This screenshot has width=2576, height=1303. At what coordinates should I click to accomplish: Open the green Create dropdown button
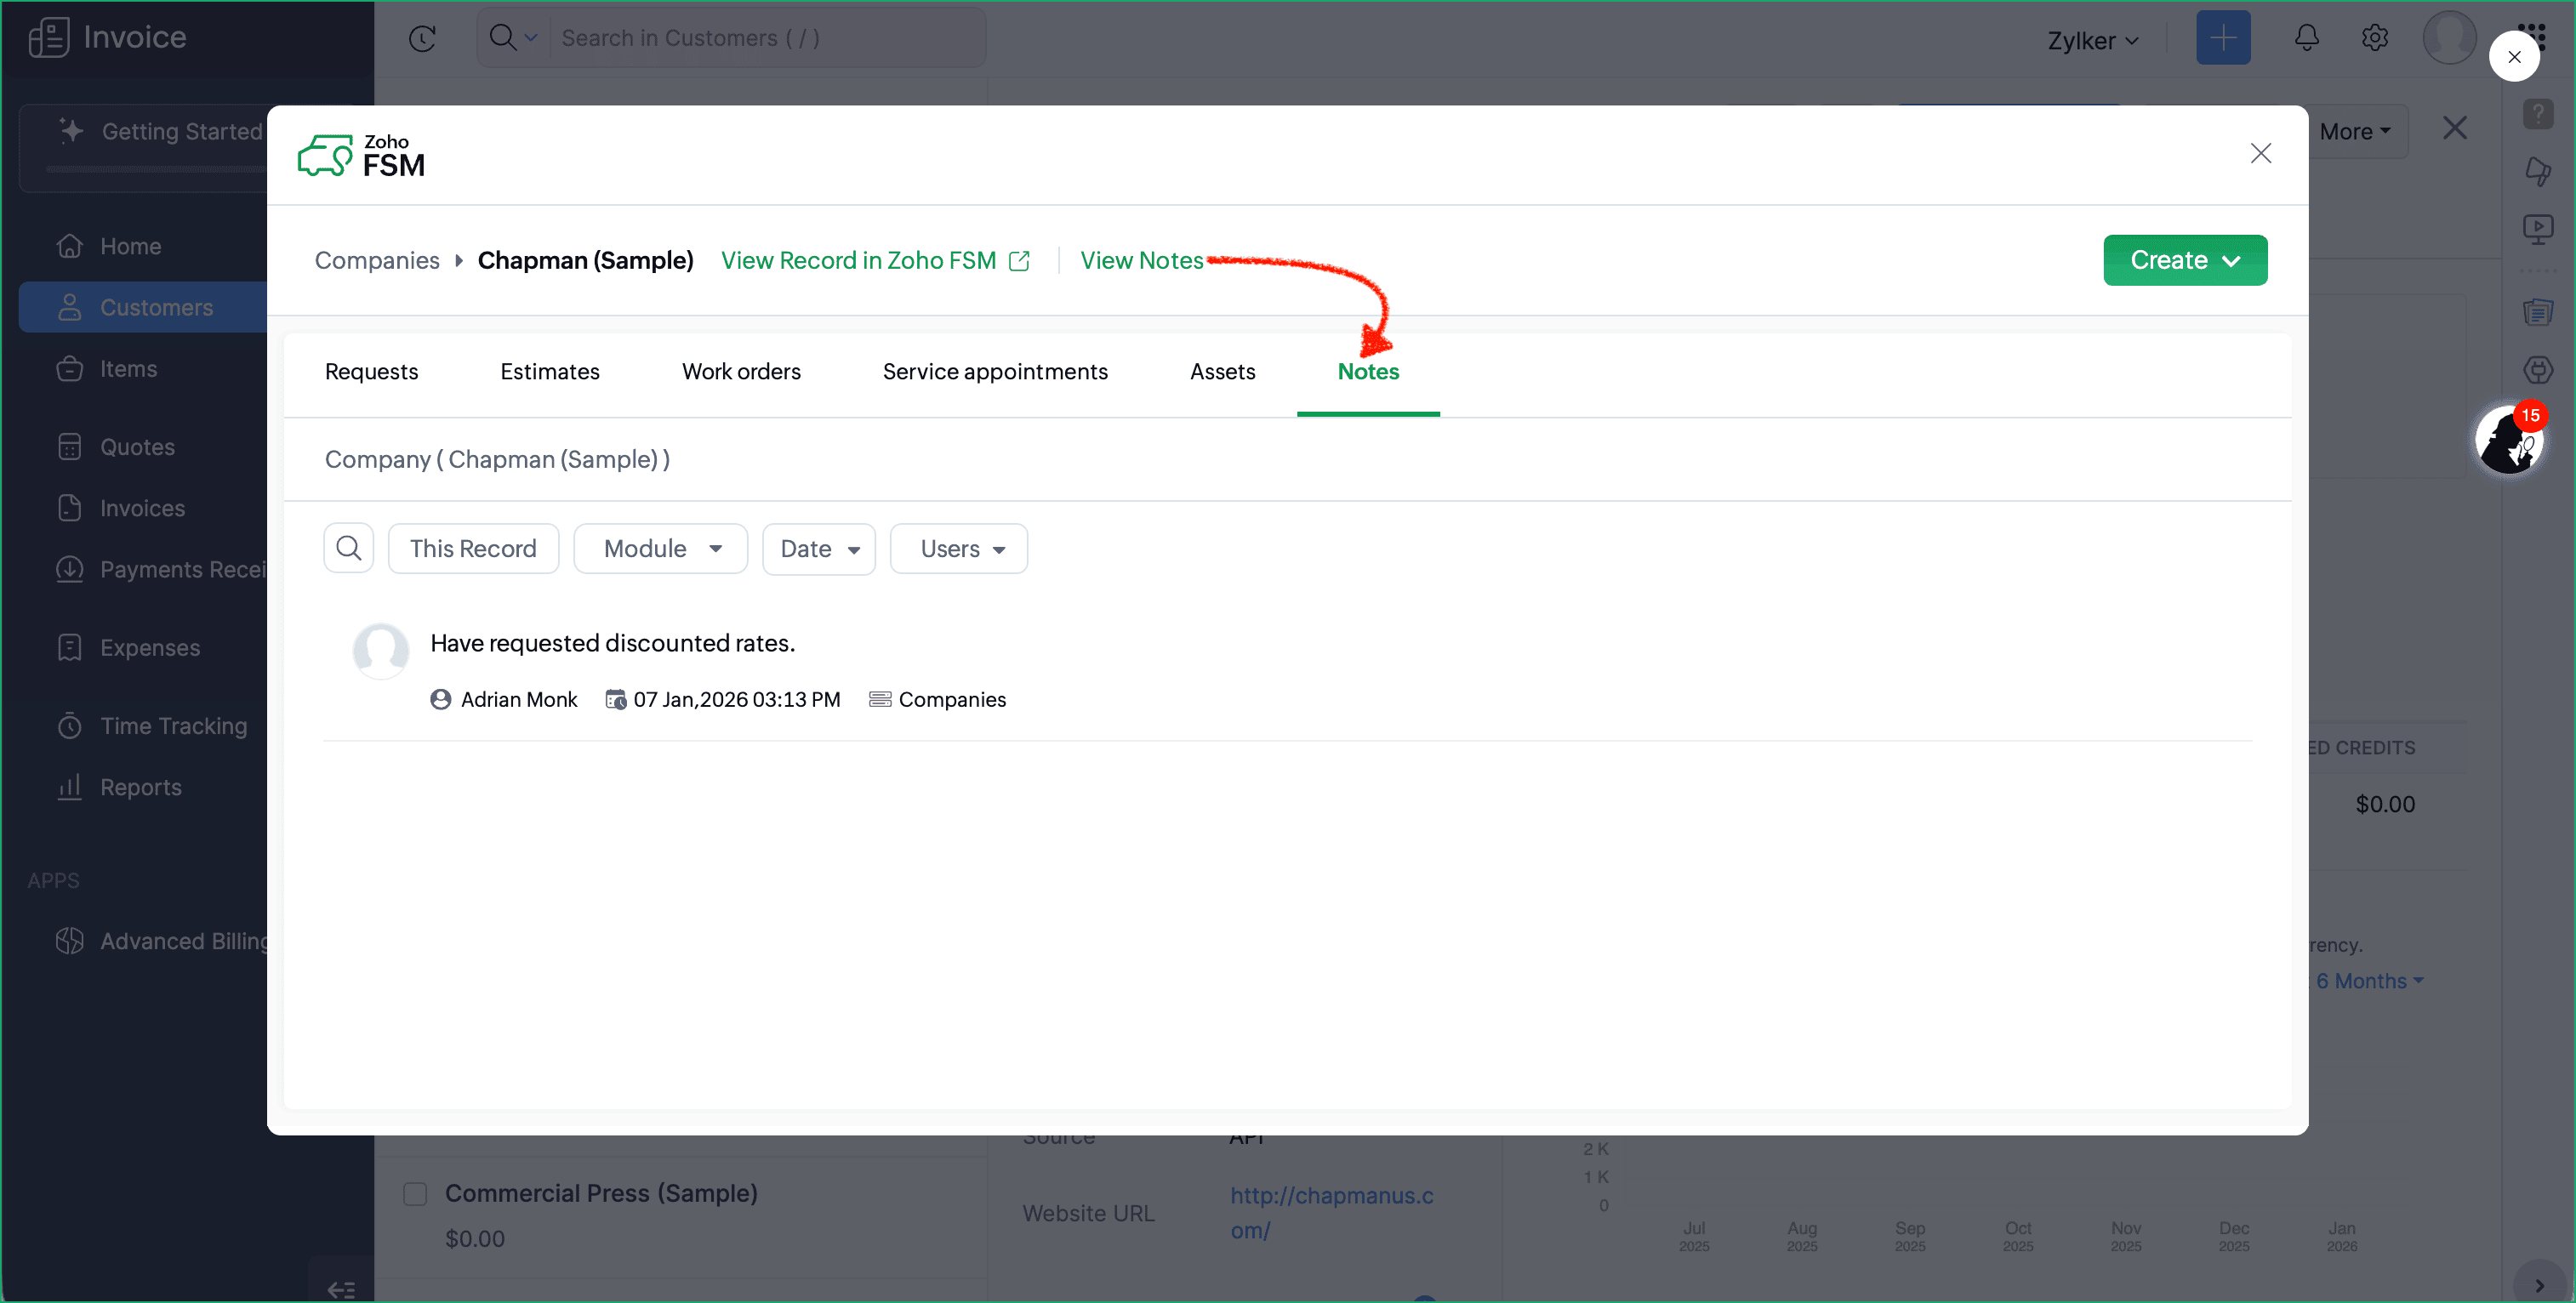2184,260
